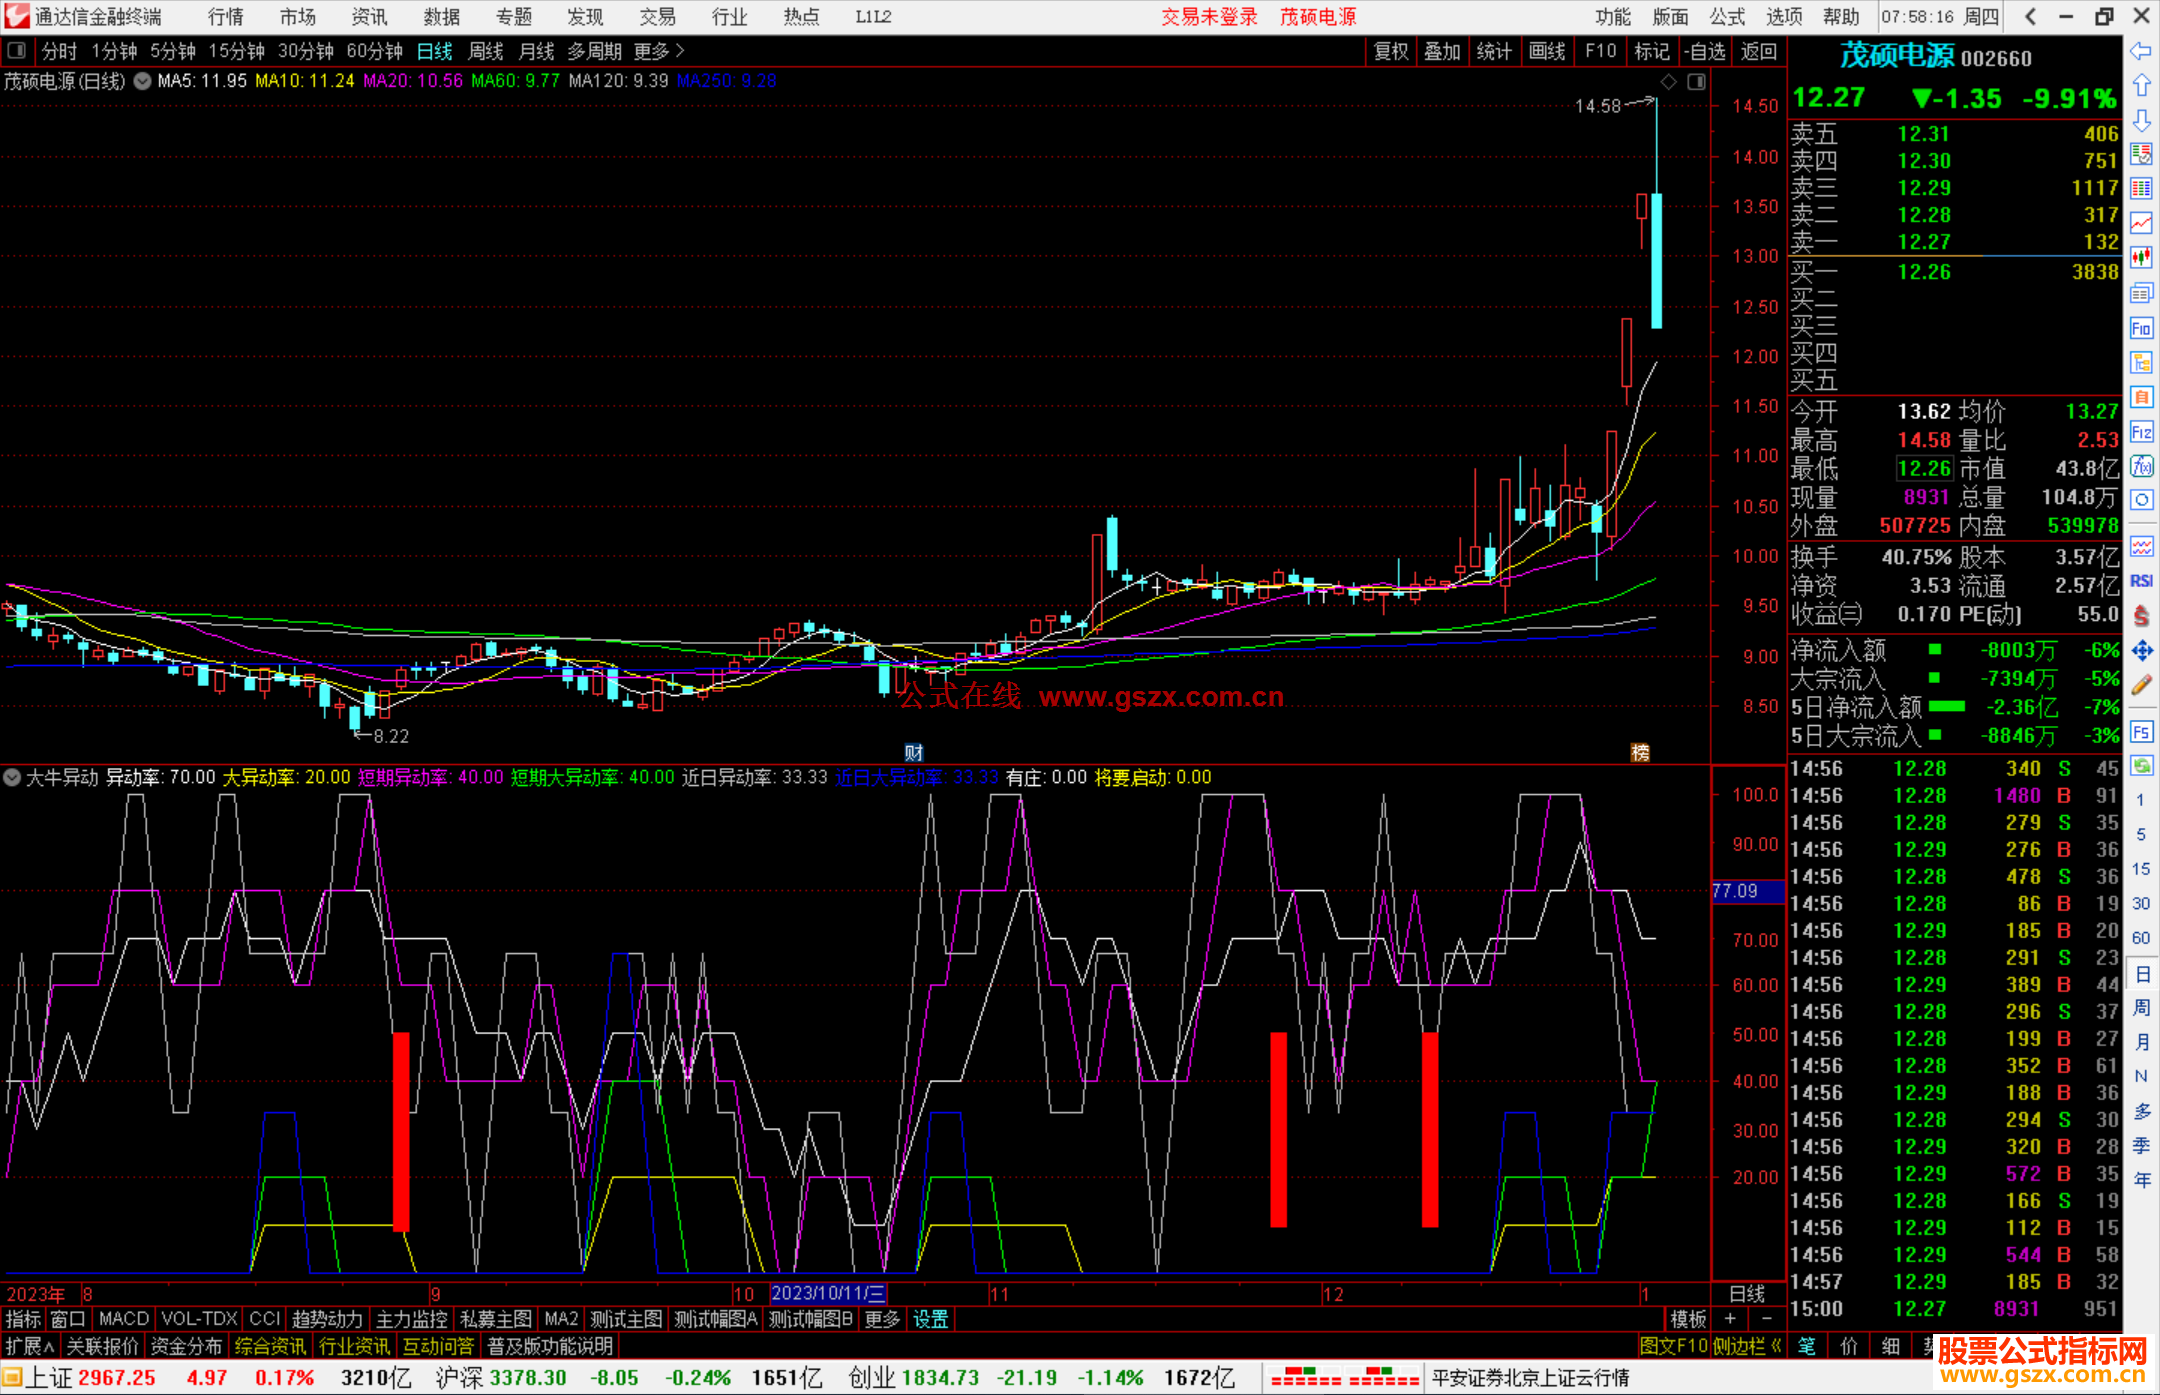This screenshot has height=1395, width=2160.
Task: Switch the period to 周 in the sidebar
Action: 2141,1008
